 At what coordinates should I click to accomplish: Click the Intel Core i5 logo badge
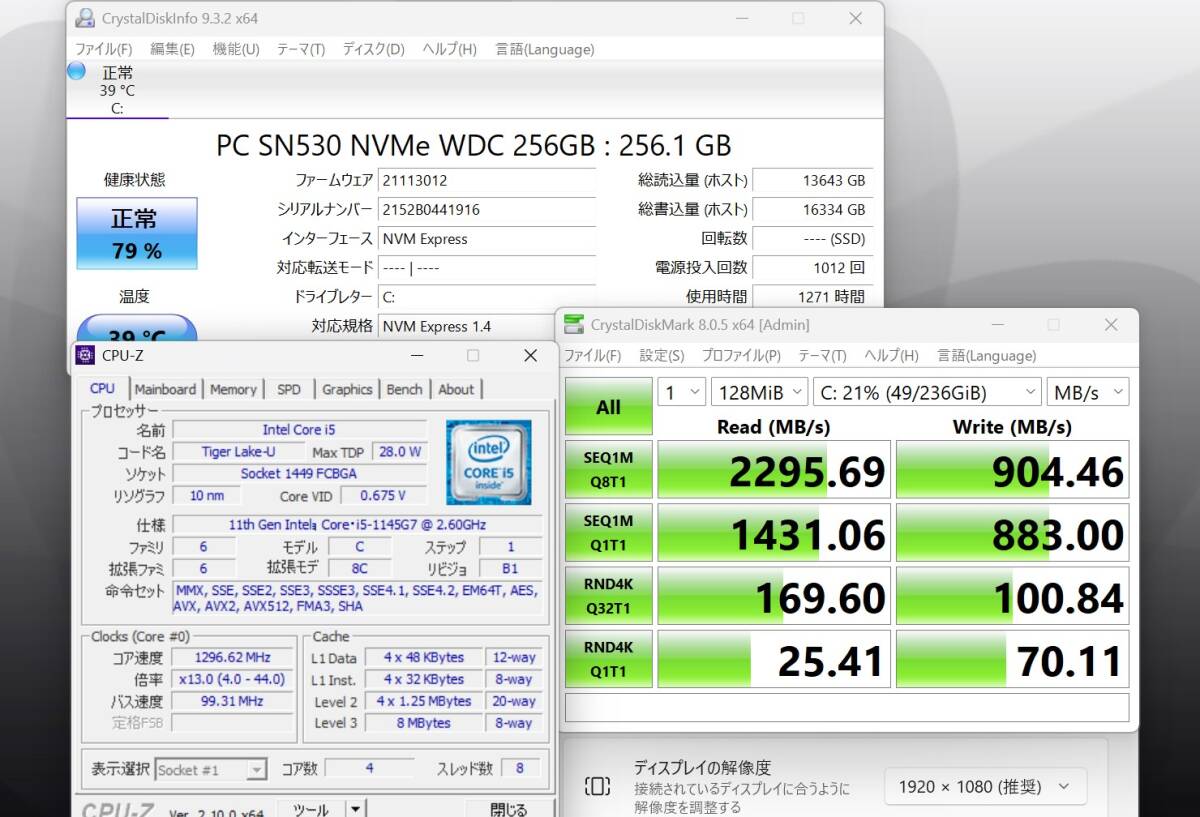[489, 462]
